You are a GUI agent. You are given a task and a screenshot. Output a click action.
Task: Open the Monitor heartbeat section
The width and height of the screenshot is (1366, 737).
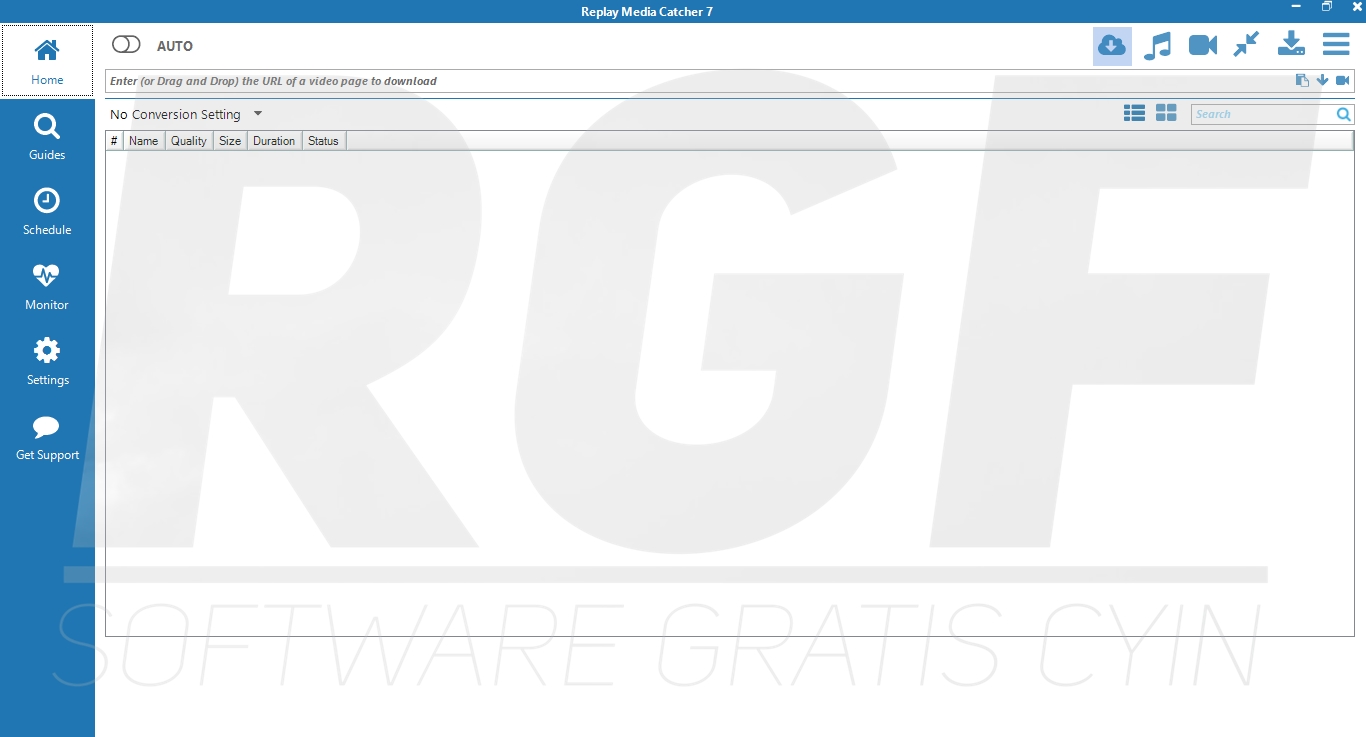pyautogui.click(x=47, y=287)
